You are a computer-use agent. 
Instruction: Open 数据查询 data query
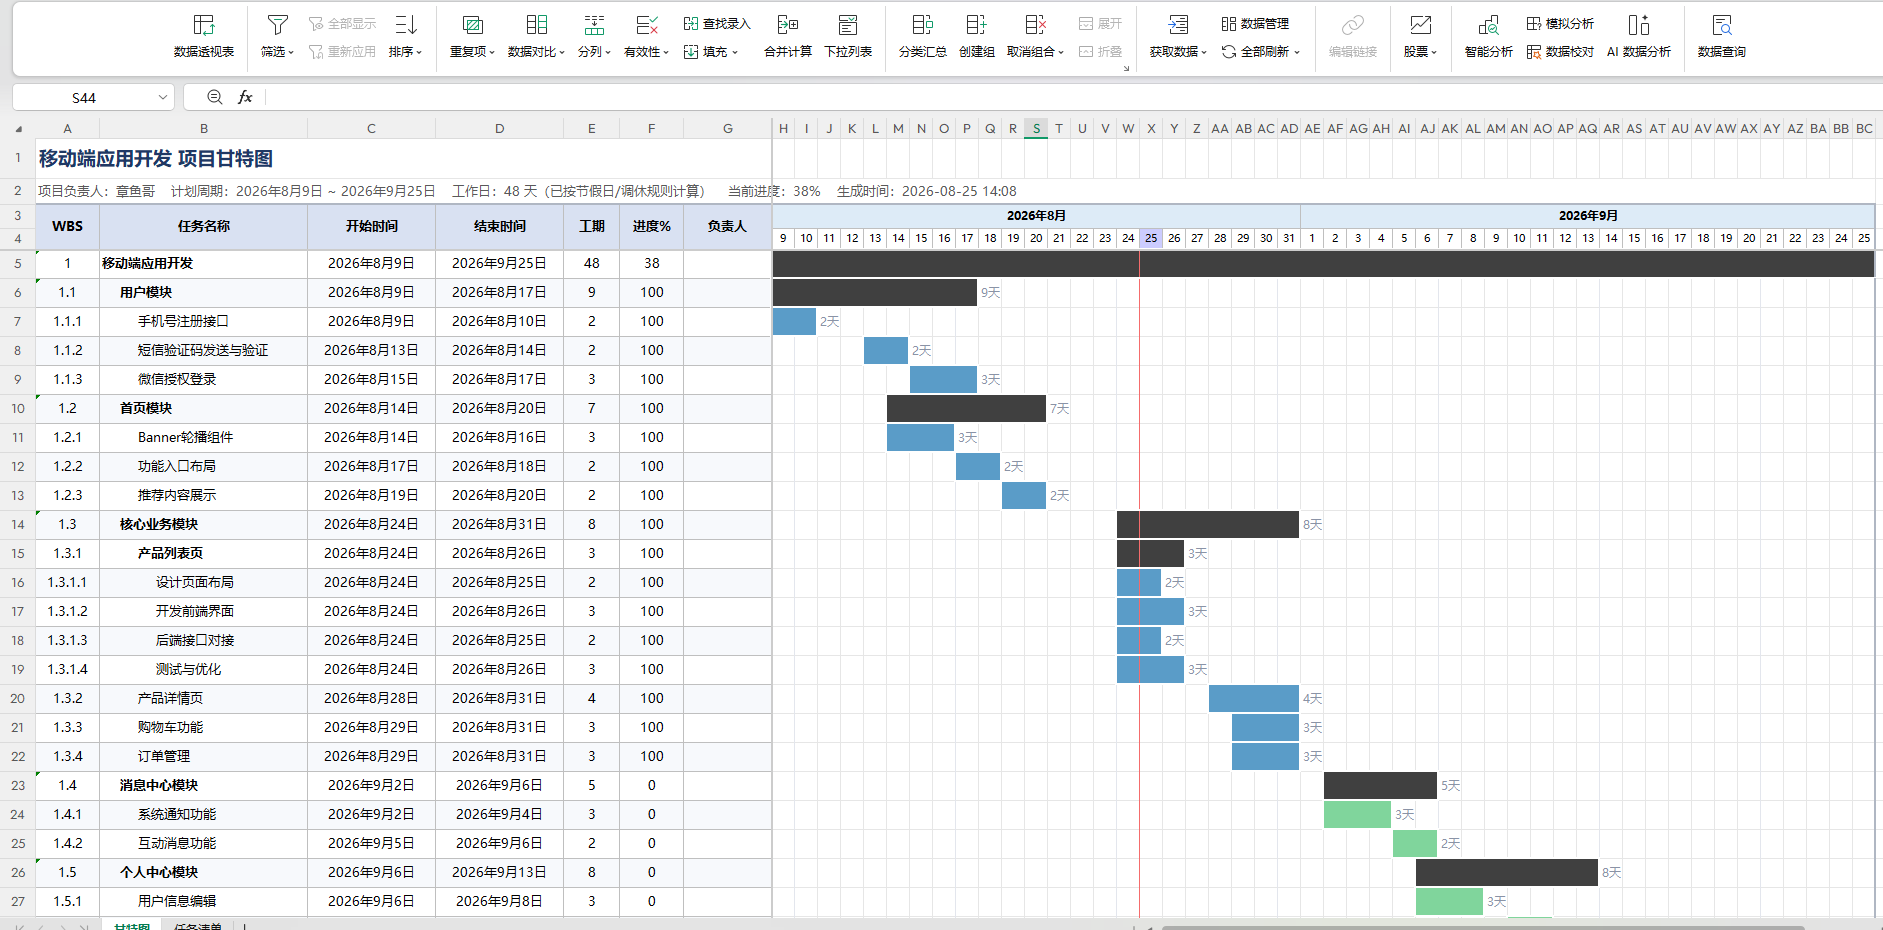(1722, 36)
